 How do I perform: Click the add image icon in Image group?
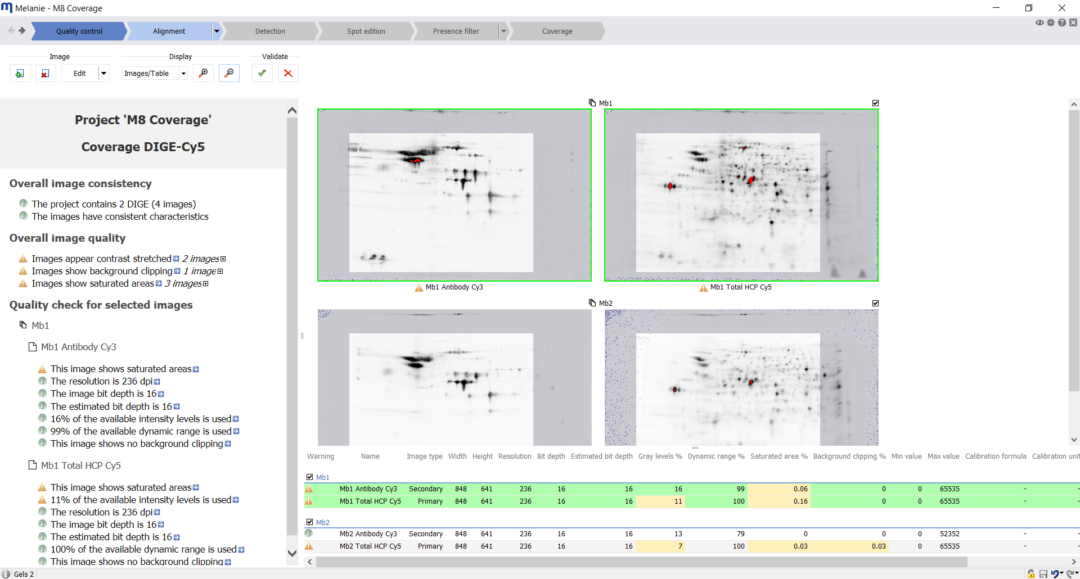coord(20,73)
